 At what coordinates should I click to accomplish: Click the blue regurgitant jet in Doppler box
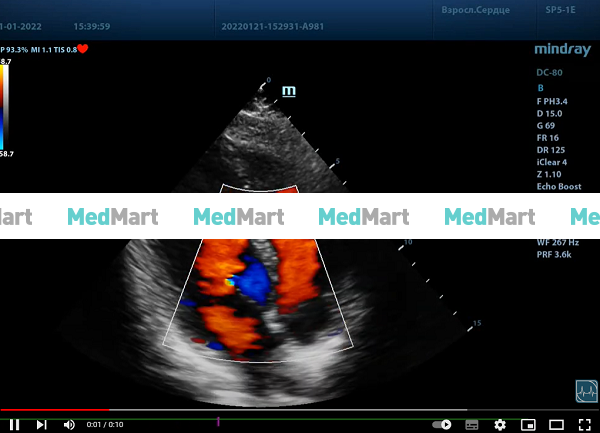(x=253, y=281)
